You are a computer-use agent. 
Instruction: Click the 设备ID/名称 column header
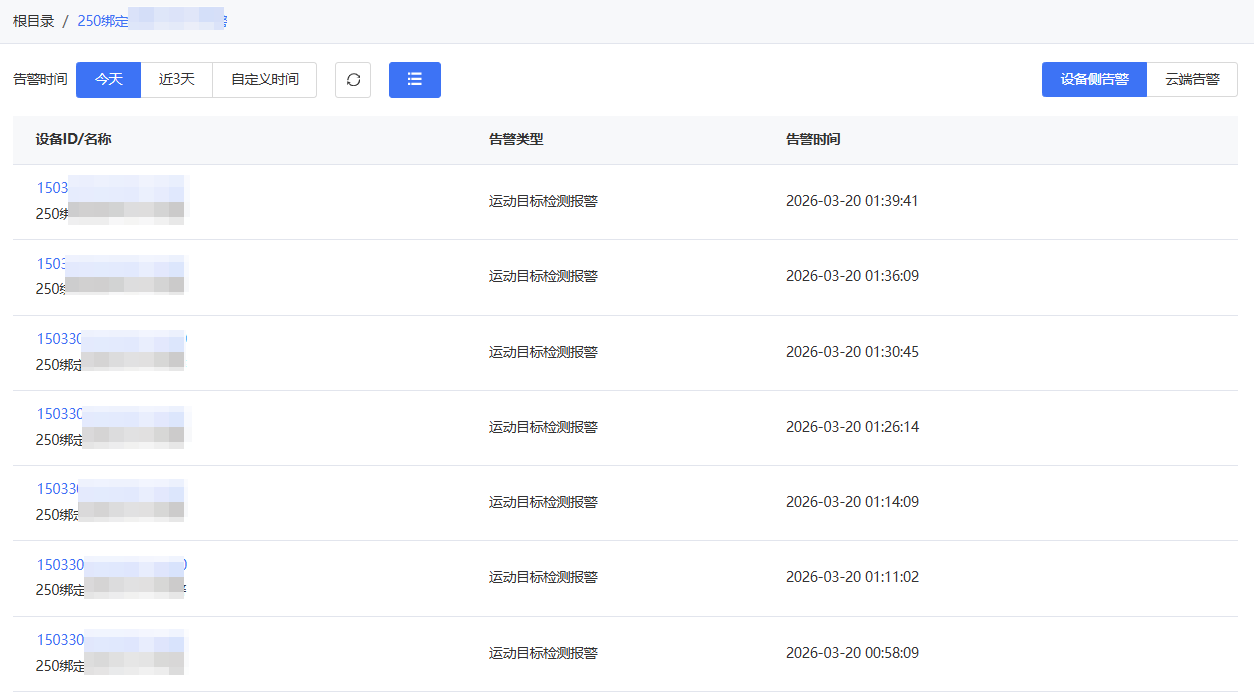pyautogui.click(x=73, y=140)
